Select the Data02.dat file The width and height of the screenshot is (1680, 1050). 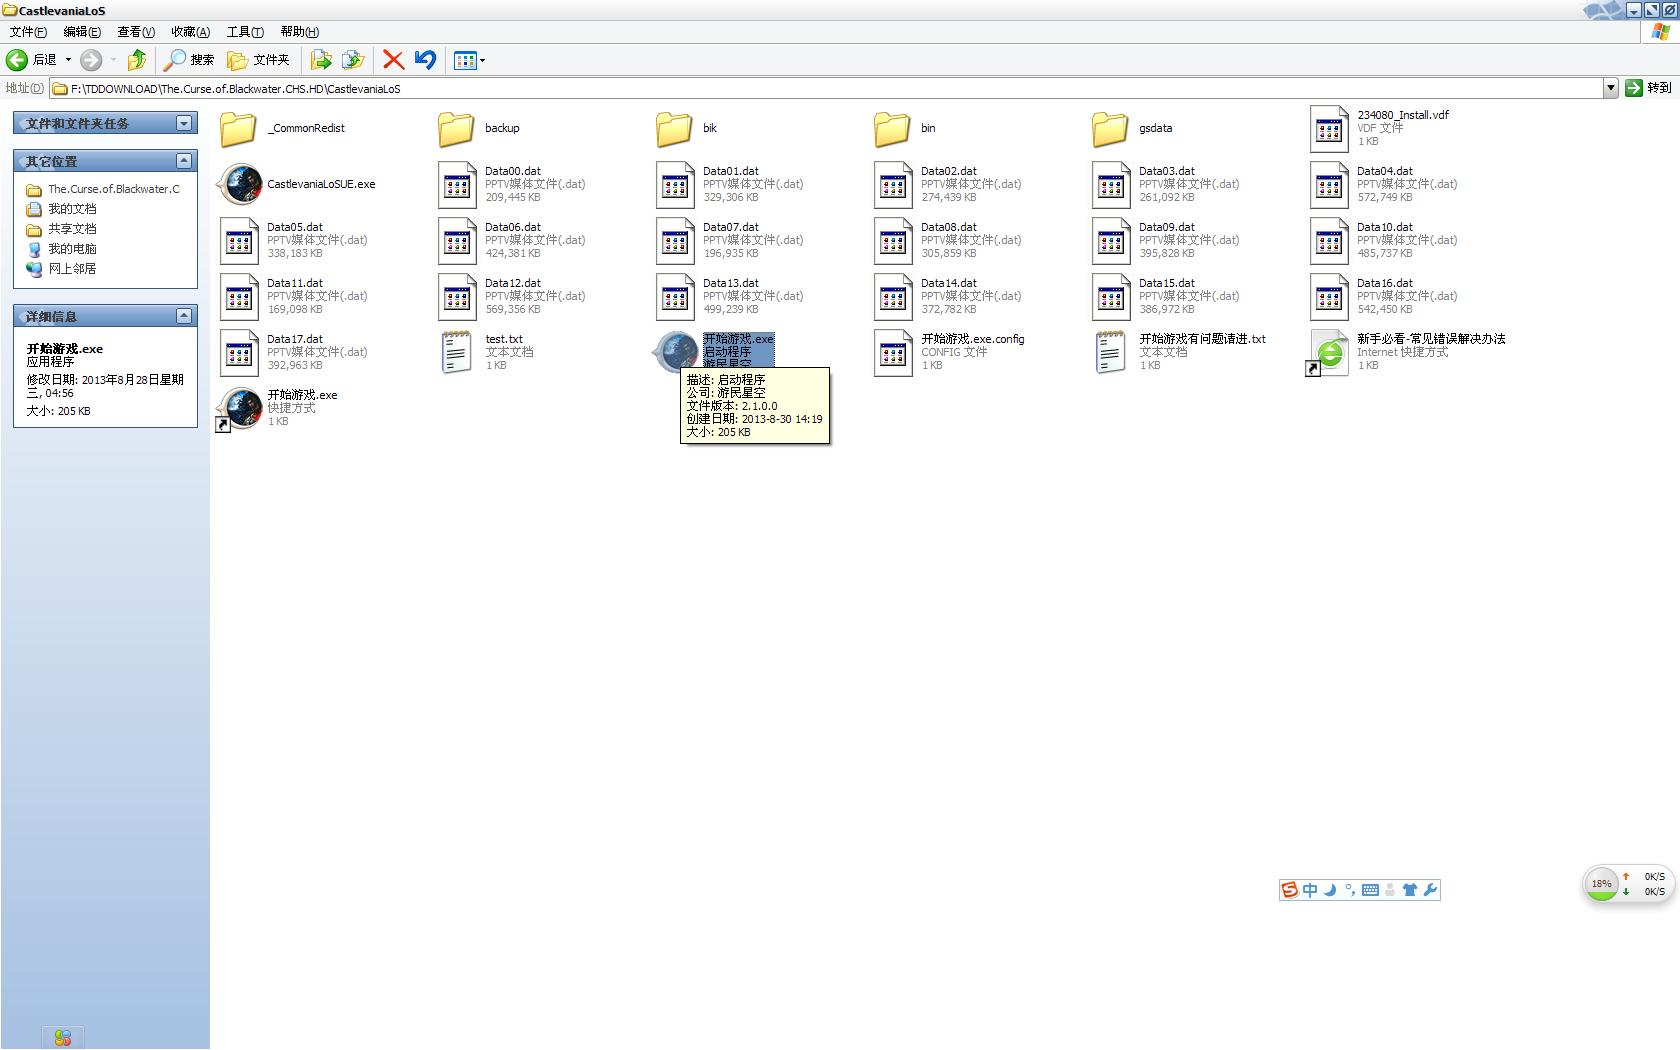(x=947, y=184)
